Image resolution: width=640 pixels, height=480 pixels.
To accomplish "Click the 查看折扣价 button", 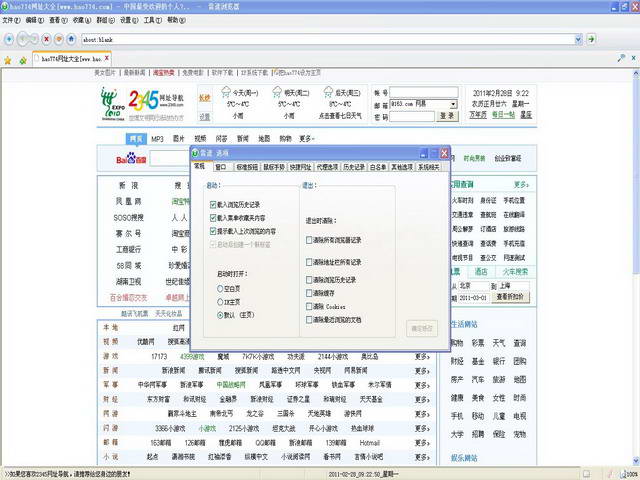I will click(x=510, y=297).
